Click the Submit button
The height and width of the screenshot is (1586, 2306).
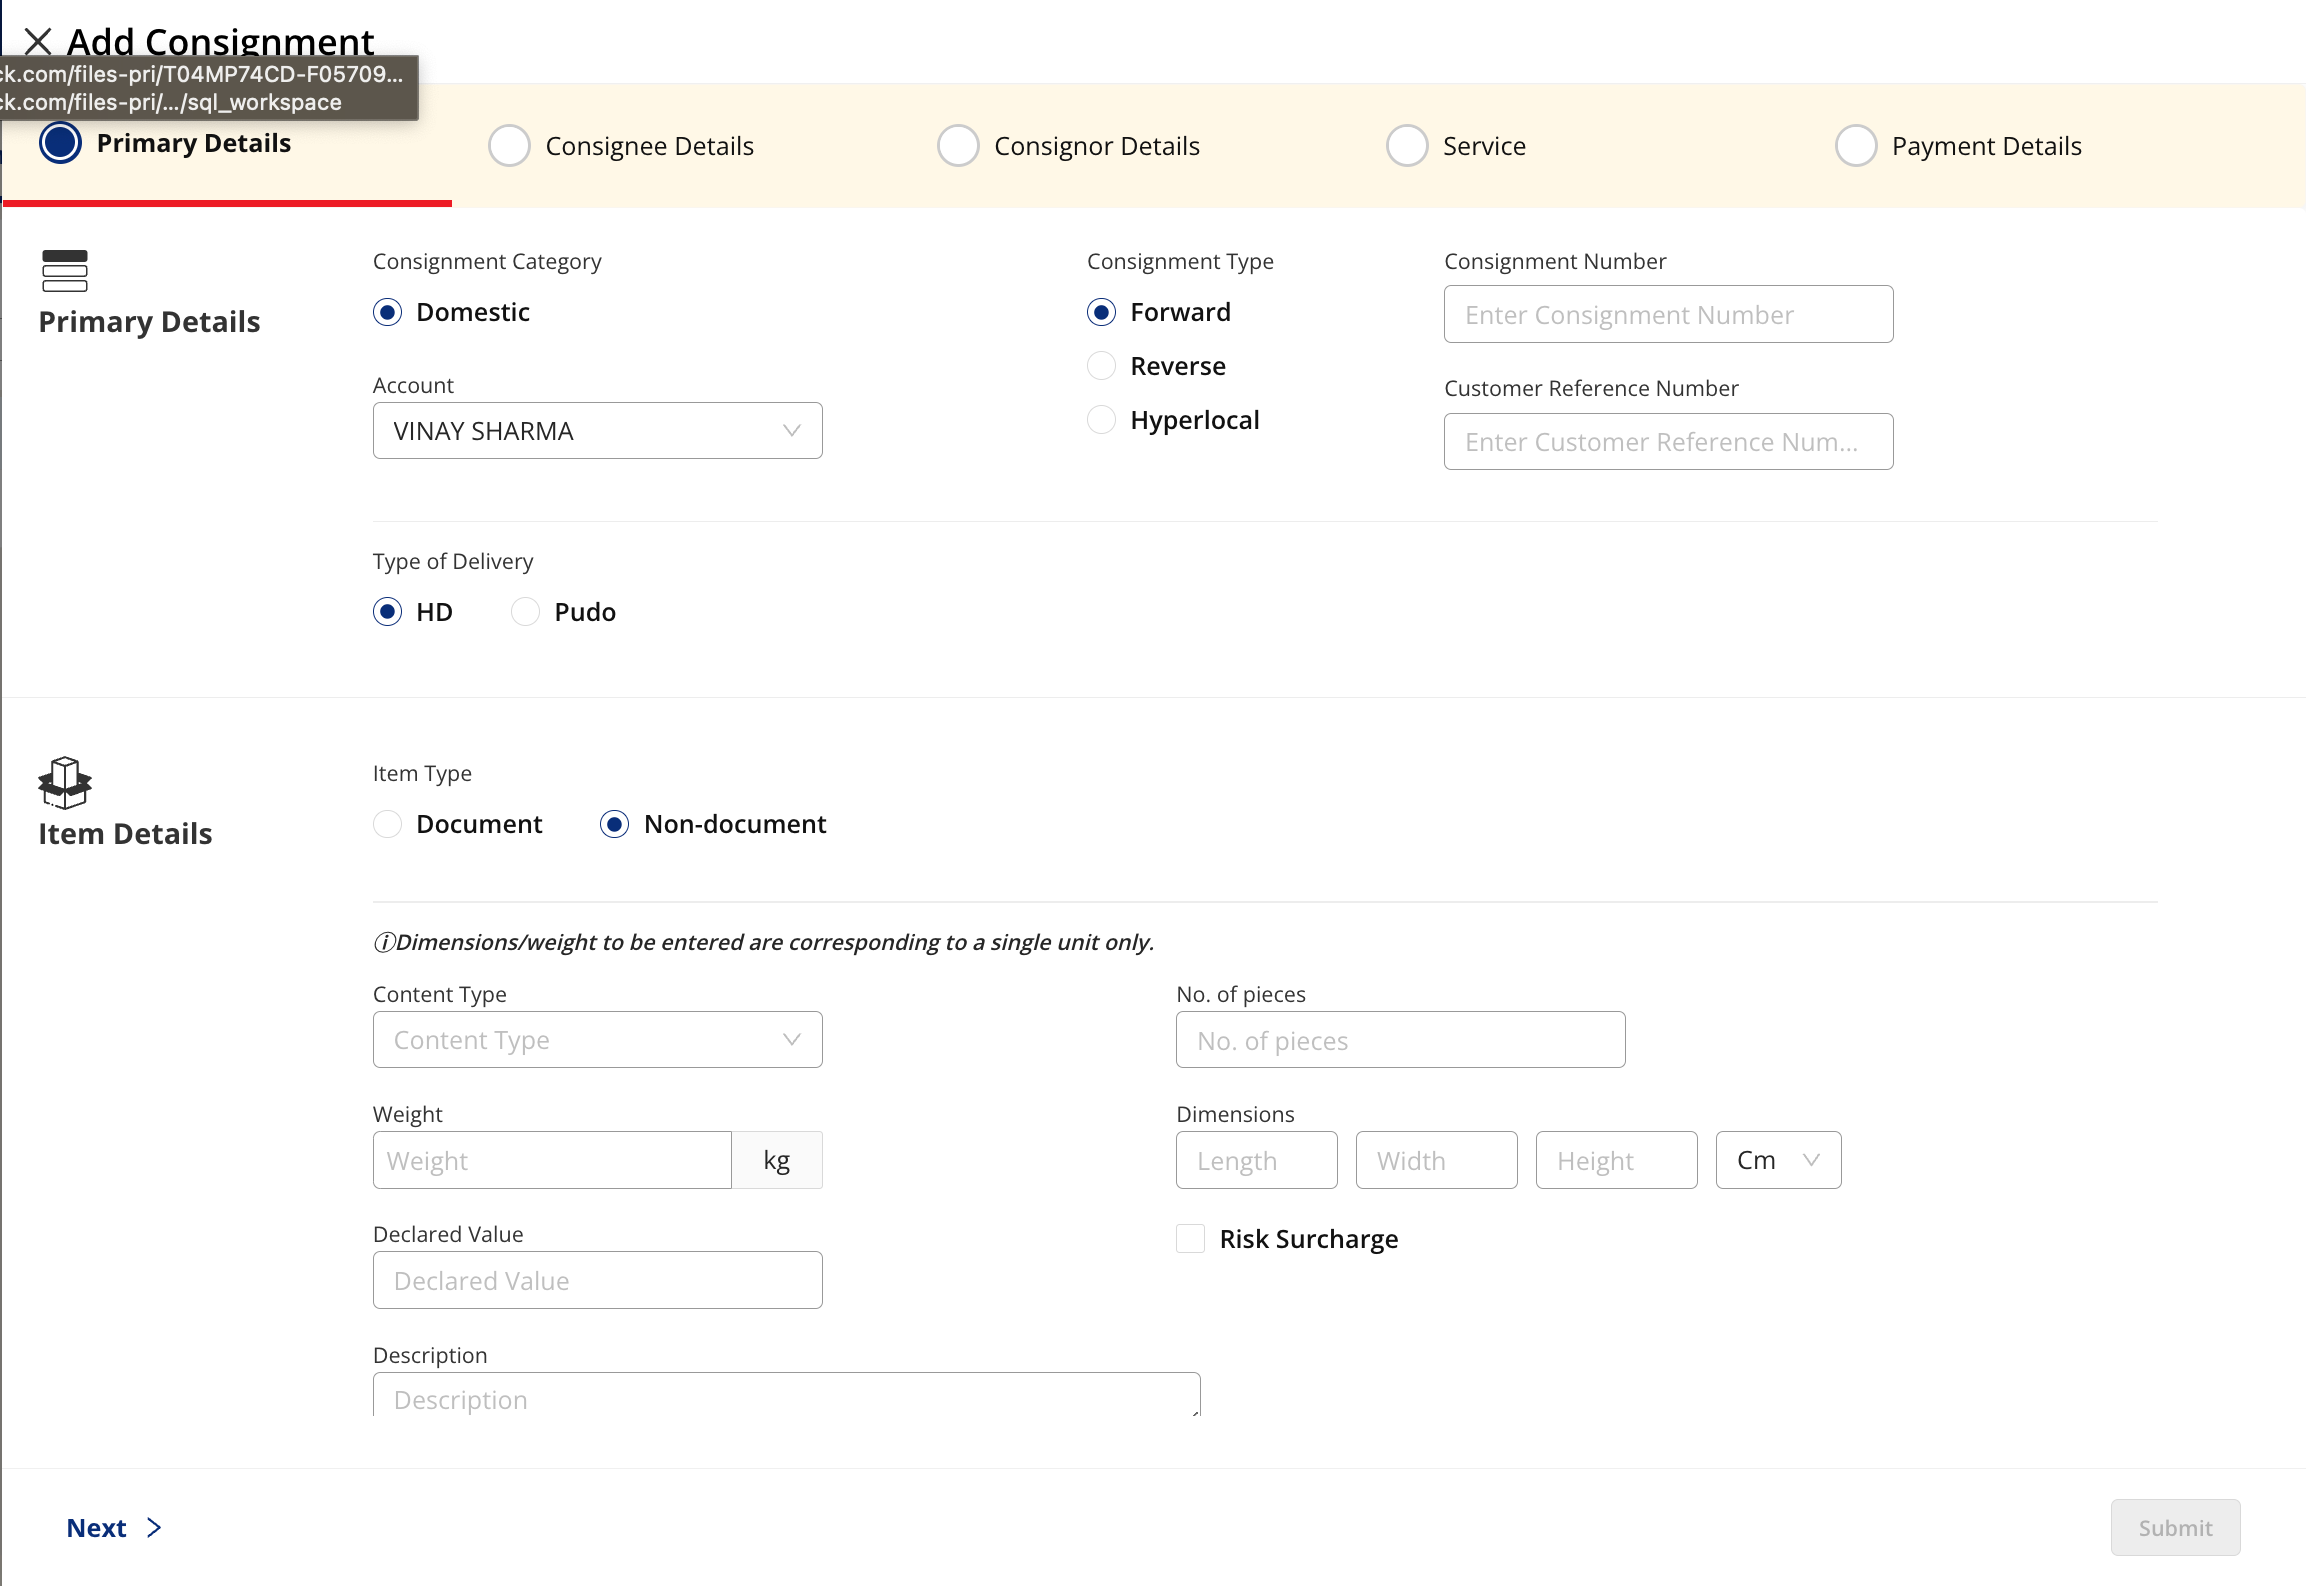point(2175,1528)
